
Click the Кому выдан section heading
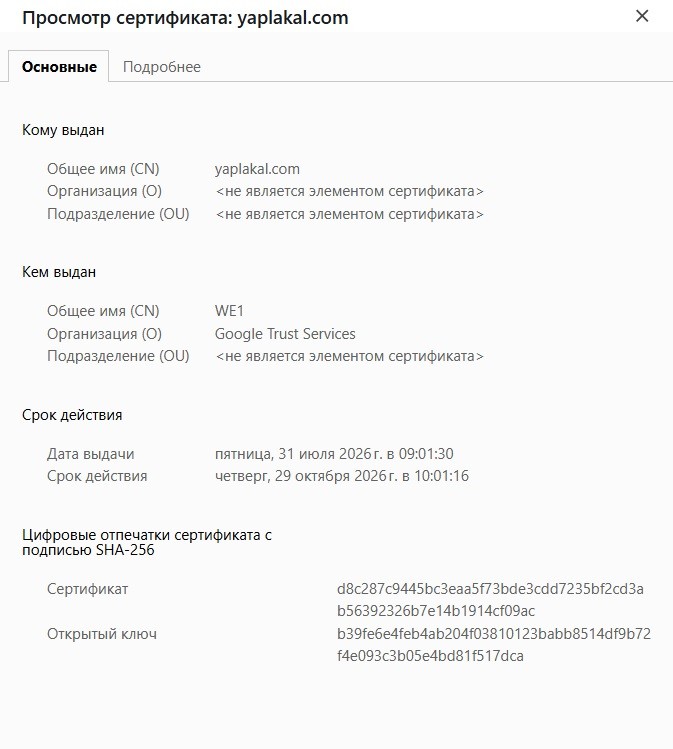tap(63, 130)
